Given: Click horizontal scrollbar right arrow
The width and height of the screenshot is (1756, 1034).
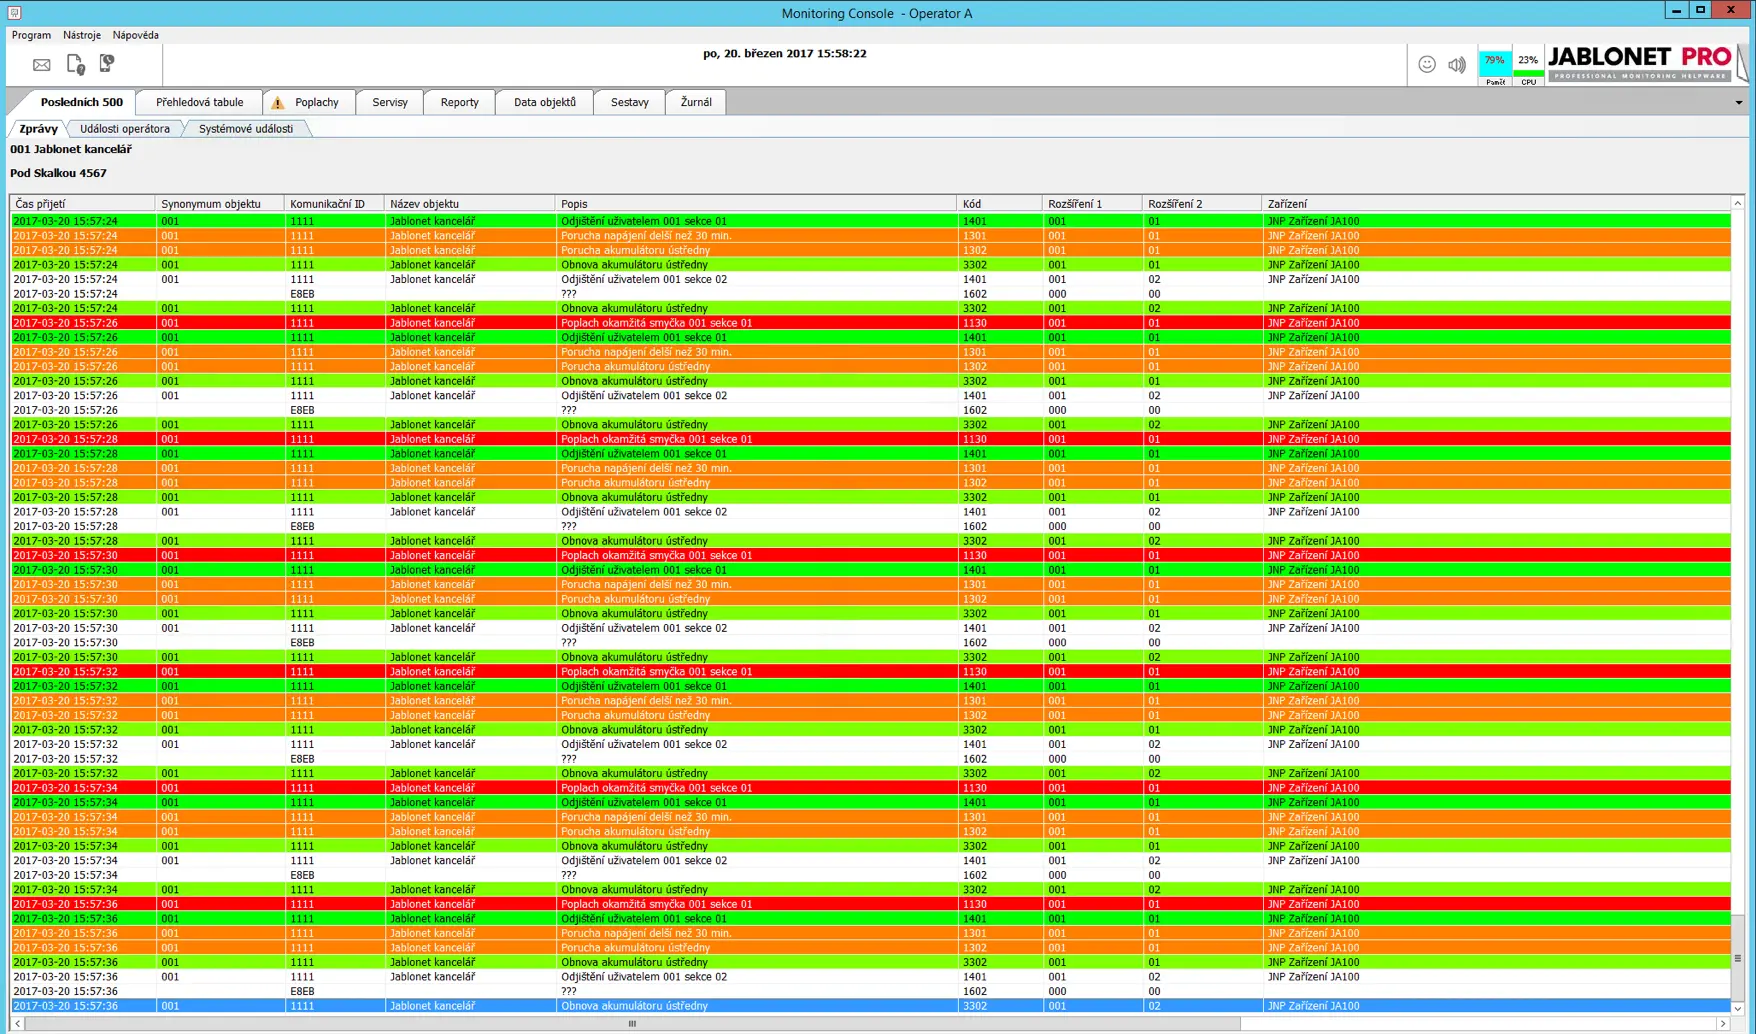Looking at the screenshot, I should coord(1723,1024).
